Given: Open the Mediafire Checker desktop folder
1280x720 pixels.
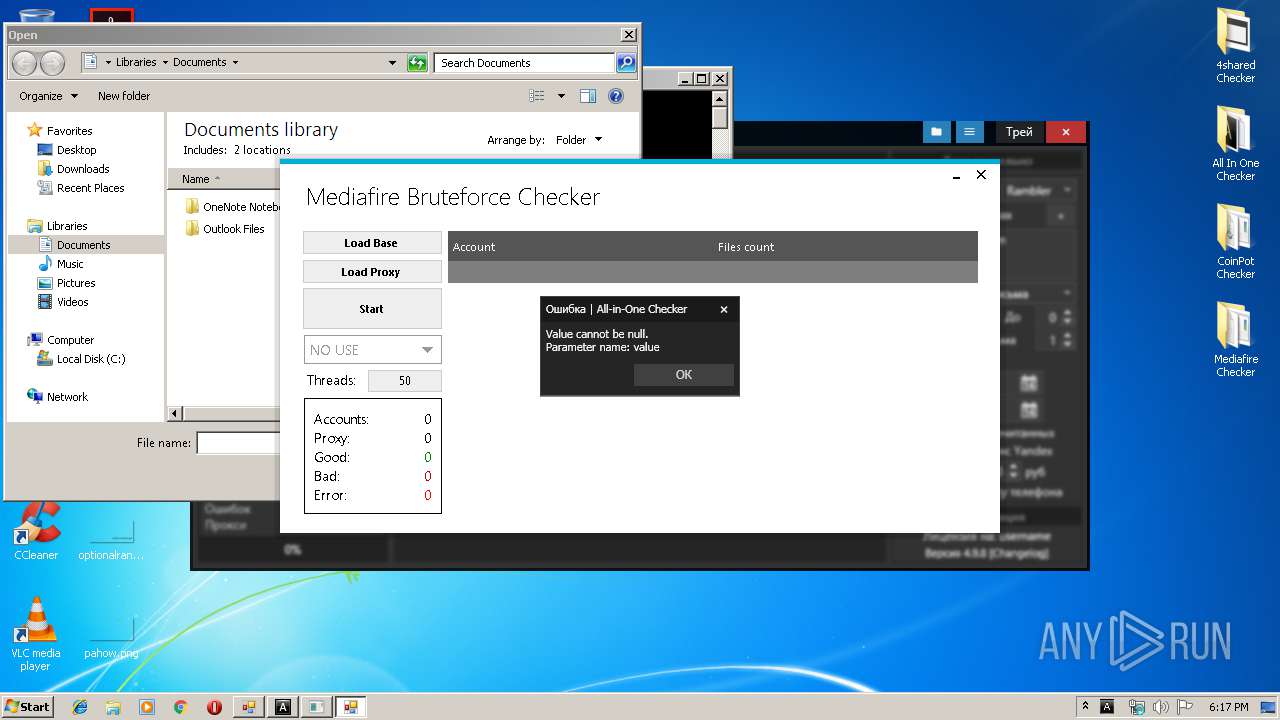Looking at the screenshot, I should coord(1235,340).
